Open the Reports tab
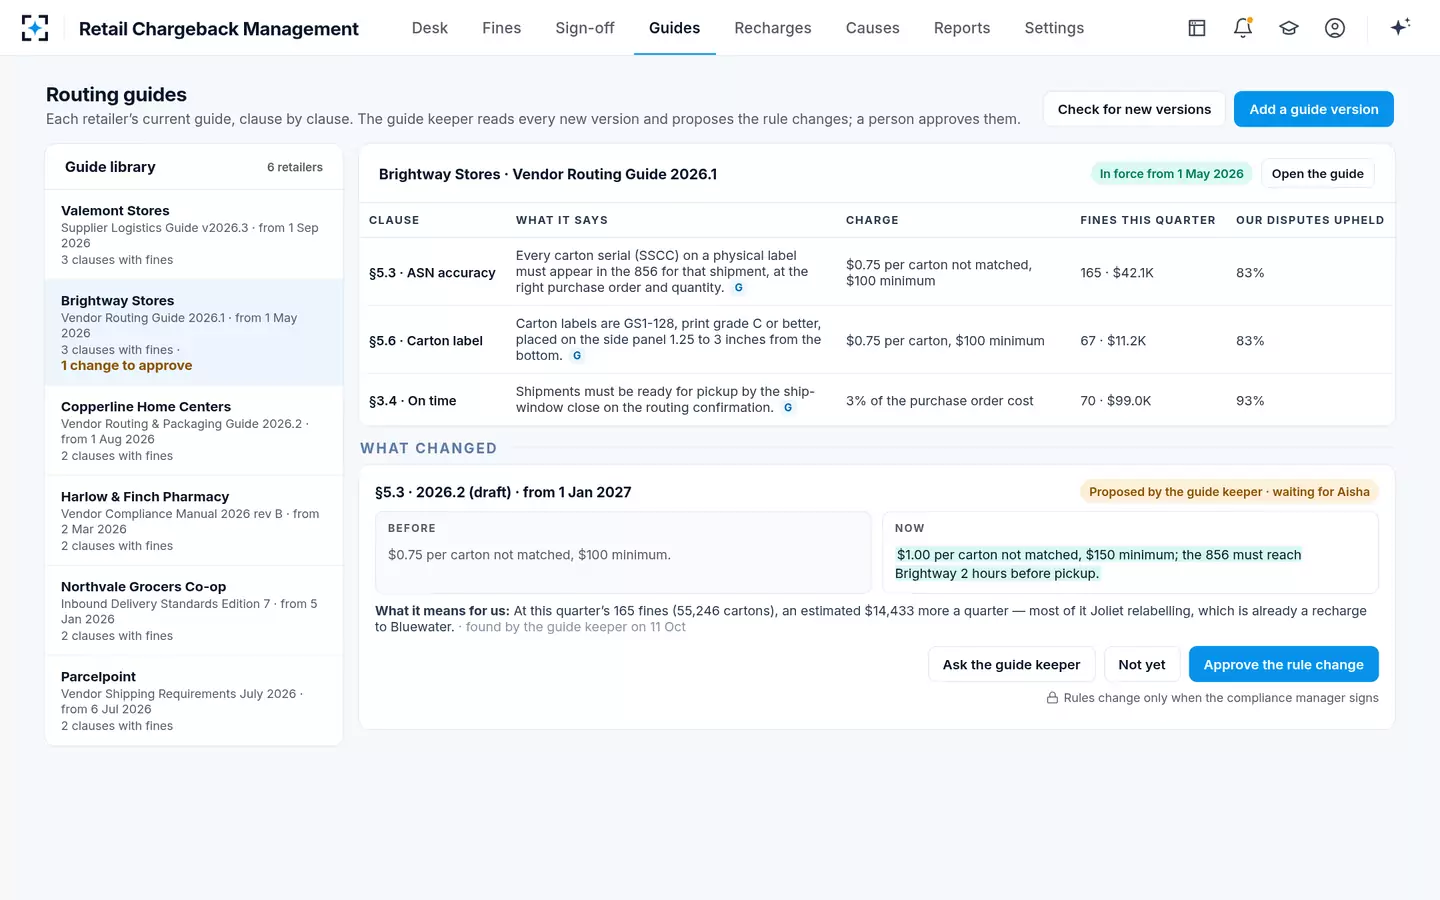Image resolution: width=1440 pixels, height=900 pixels. tap(962, 28)
